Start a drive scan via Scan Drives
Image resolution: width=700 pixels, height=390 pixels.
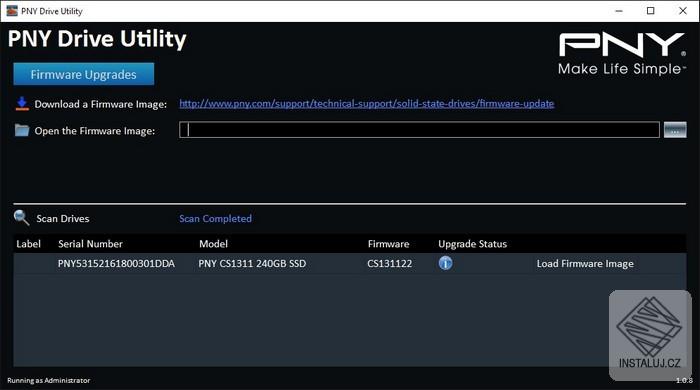point(62,219)
